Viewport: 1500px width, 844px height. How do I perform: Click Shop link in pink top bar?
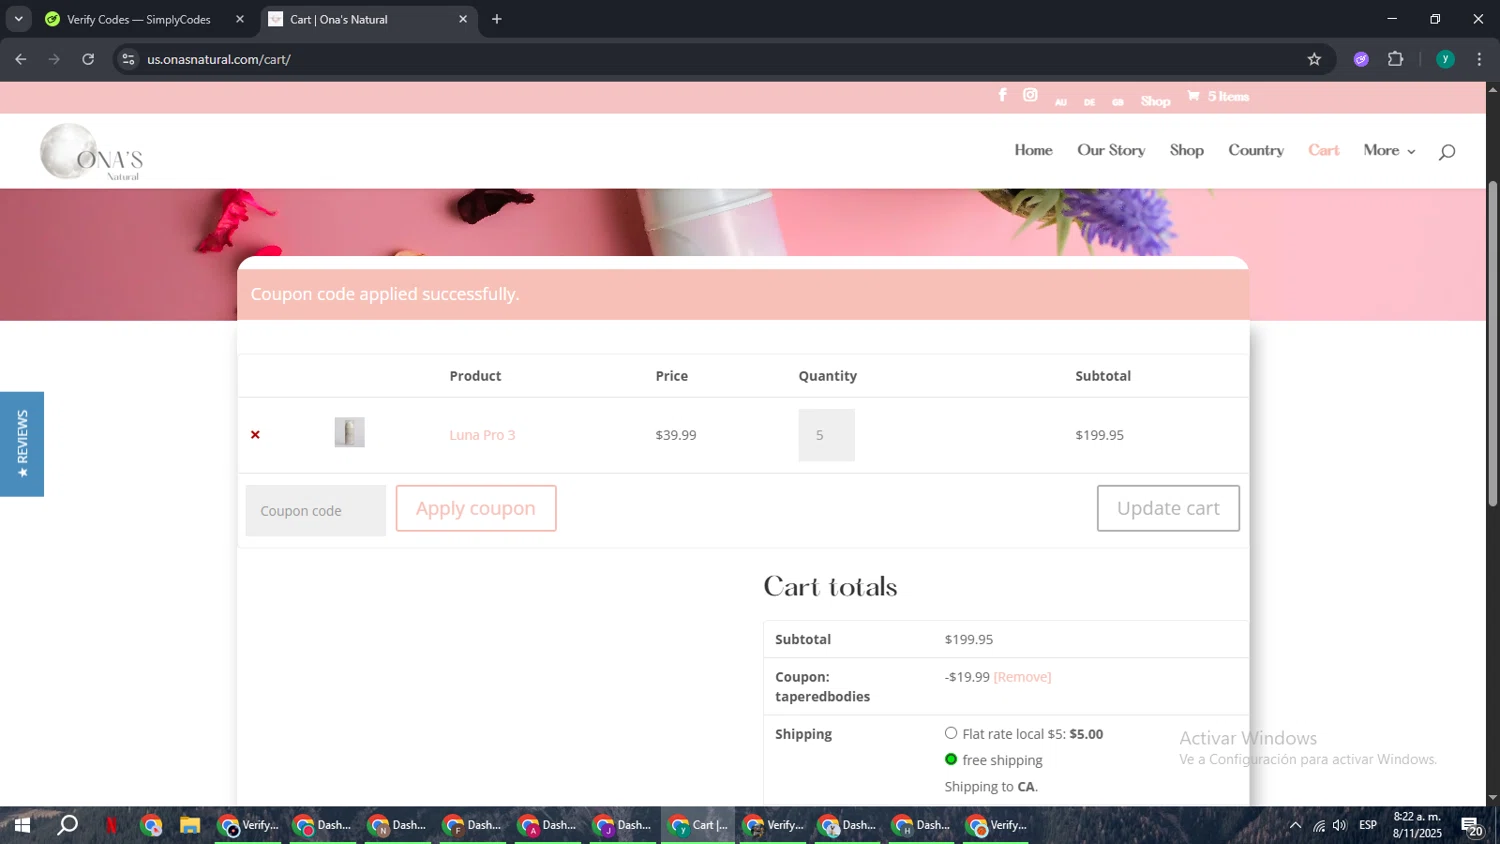coord(1155,101)
